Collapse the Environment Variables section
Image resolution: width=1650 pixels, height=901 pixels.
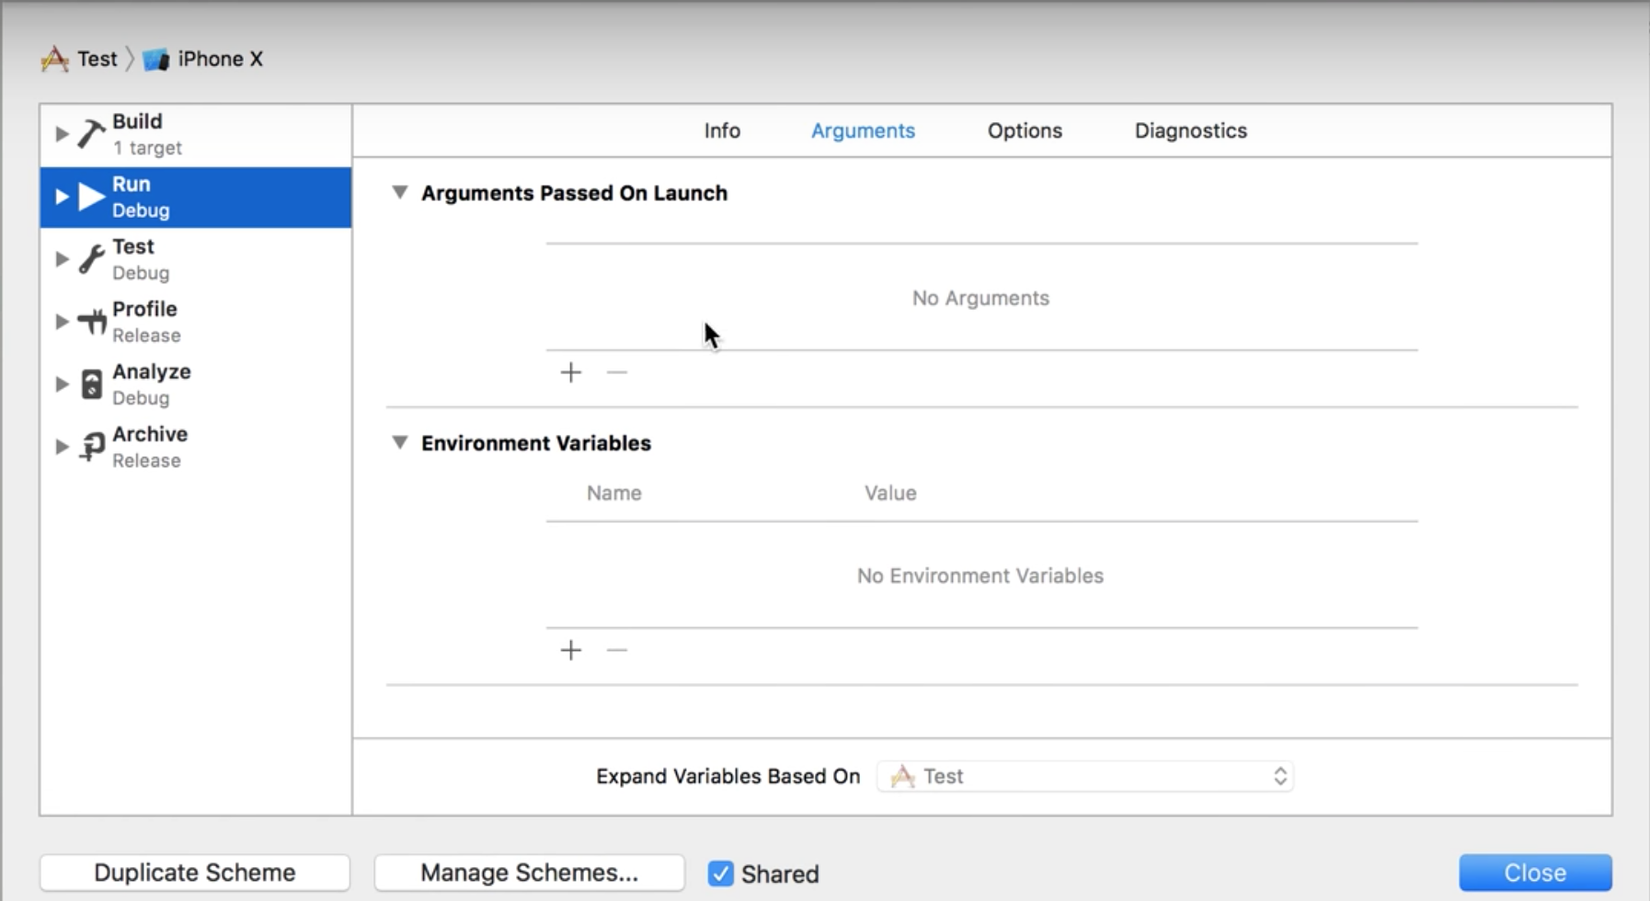(400, 442)
